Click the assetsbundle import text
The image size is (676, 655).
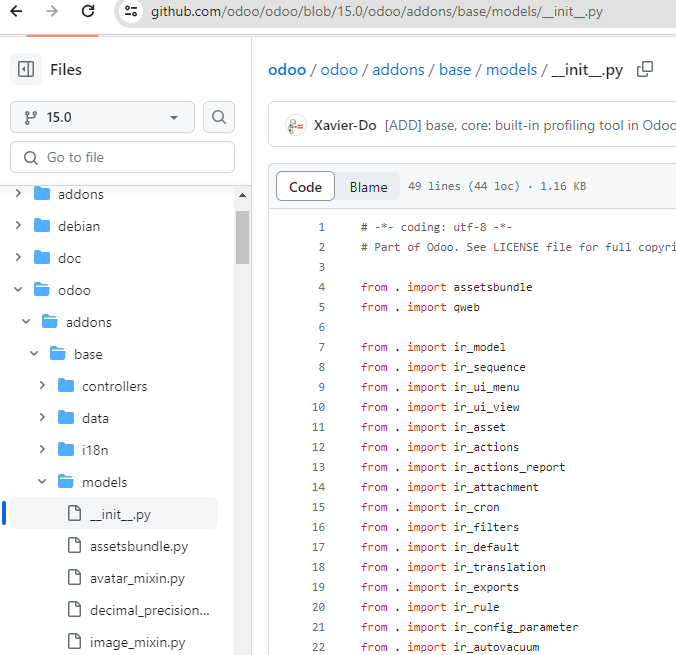(493, 287)
